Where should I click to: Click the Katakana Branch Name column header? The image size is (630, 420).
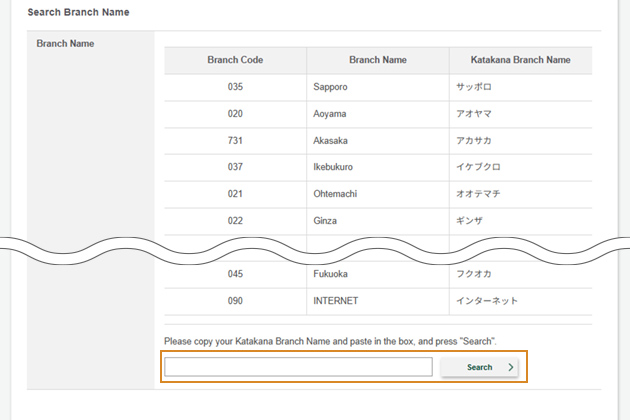520,60
